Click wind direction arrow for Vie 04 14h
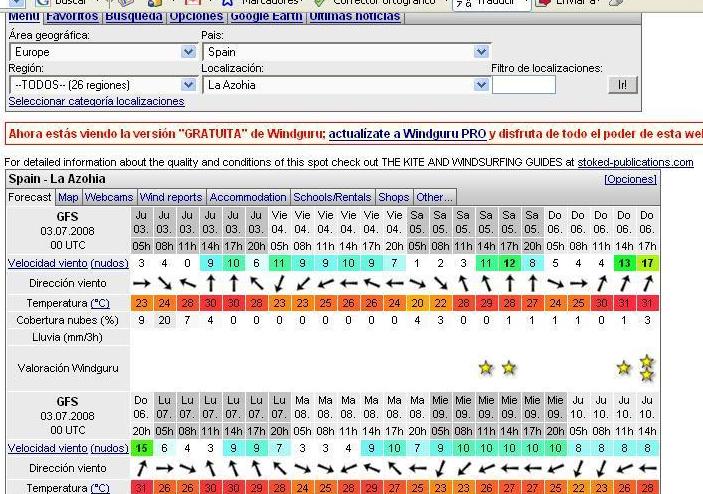Screen dimensions: 703x494 (x=348, y=283)
